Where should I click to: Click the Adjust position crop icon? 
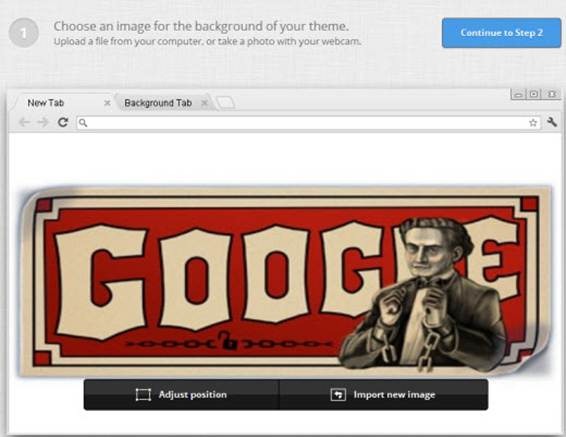pyautogui.click(x=143, y=394)
